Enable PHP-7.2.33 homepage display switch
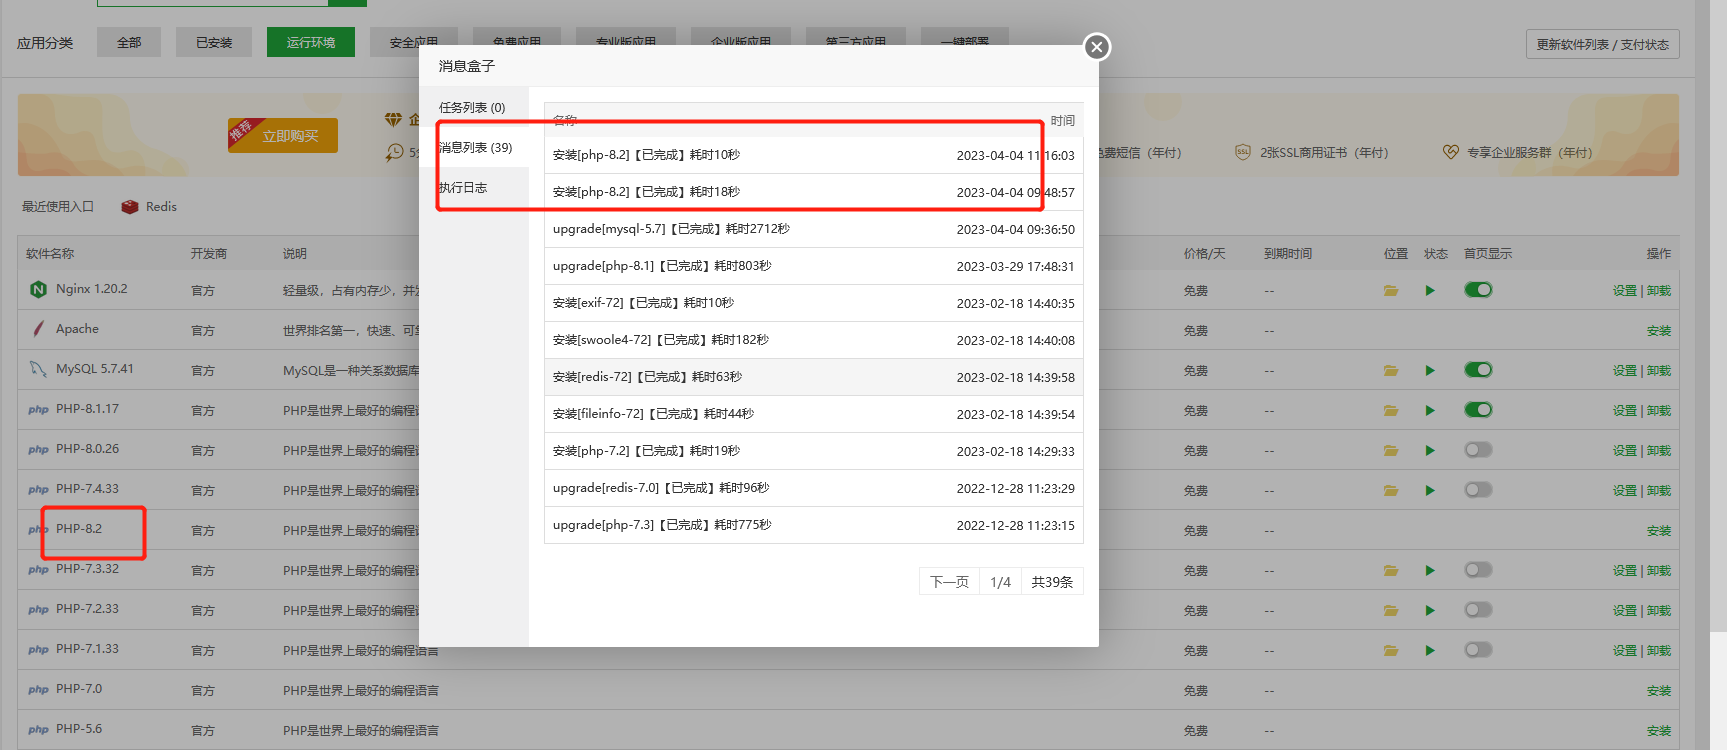The width and height of the screenshot is (1727, 750). [1478, 609]
